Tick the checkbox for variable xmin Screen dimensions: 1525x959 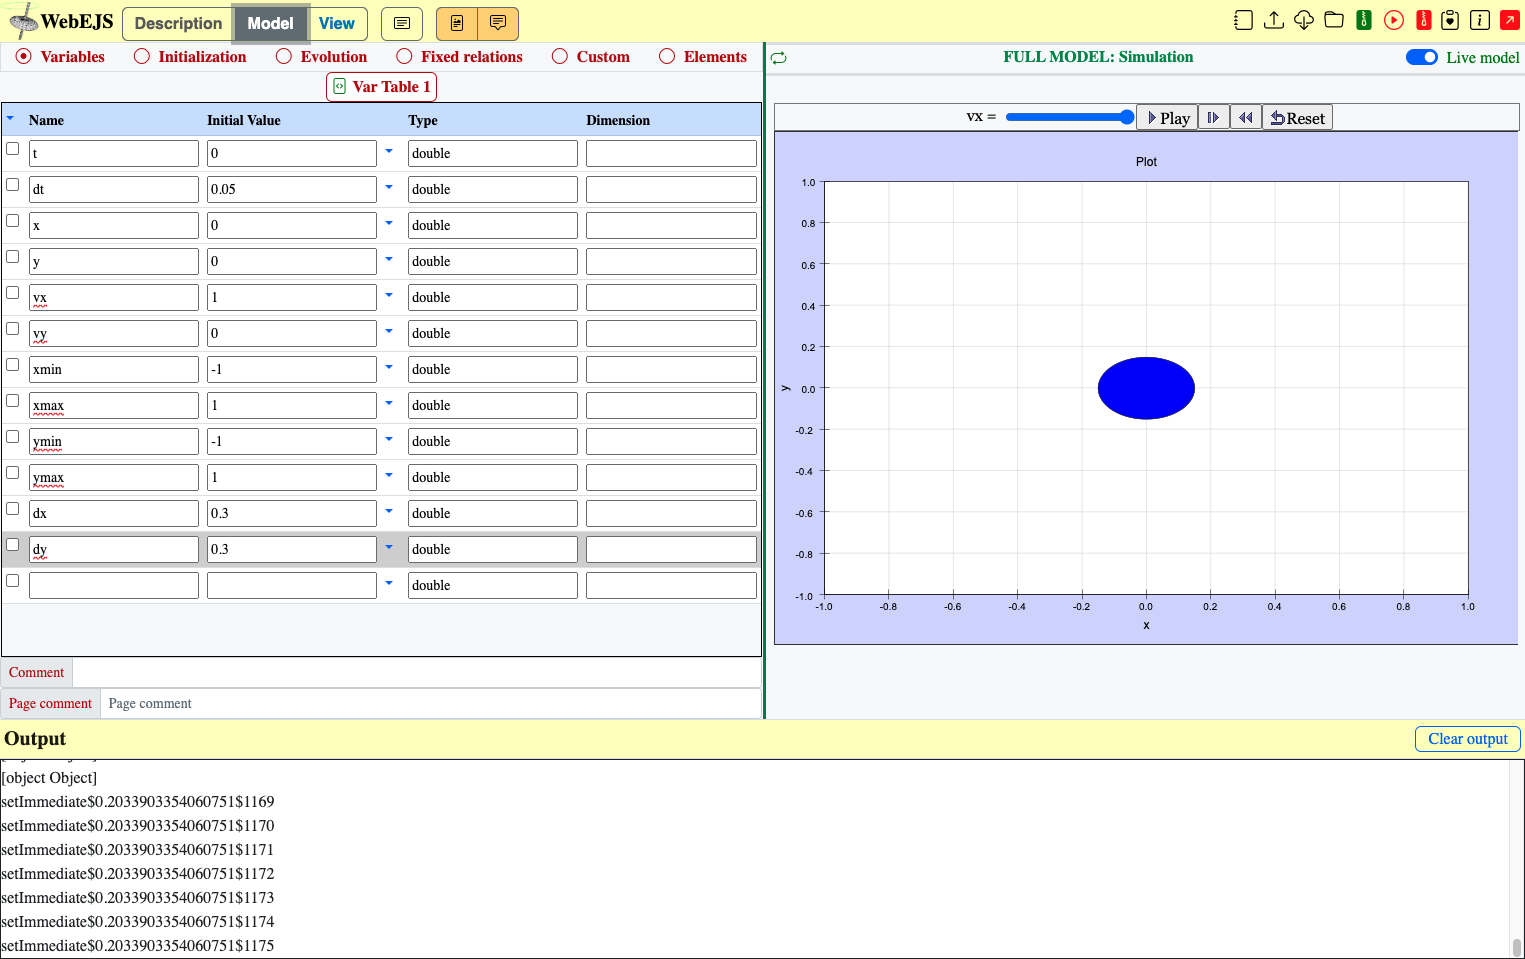[13, 365]
